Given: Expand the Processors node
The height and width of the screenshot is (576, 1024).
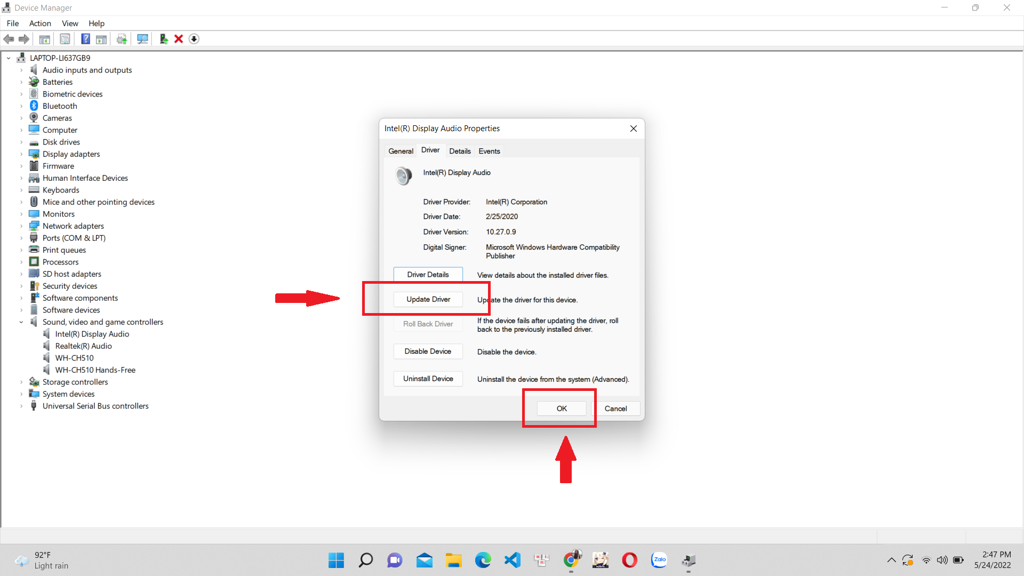Looking at the screenshot, I should pos(22,262).
